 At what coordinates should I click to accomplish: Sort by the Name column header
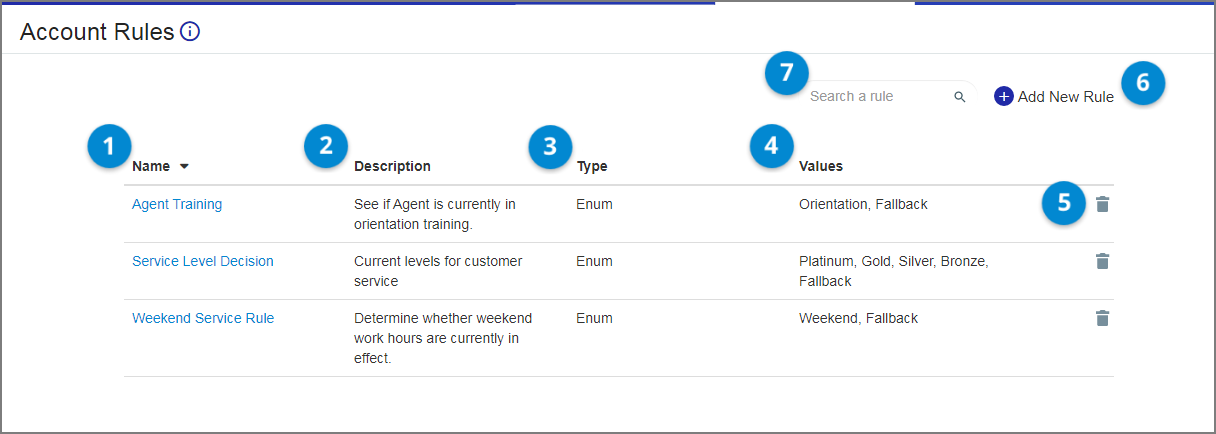point(151,166)
